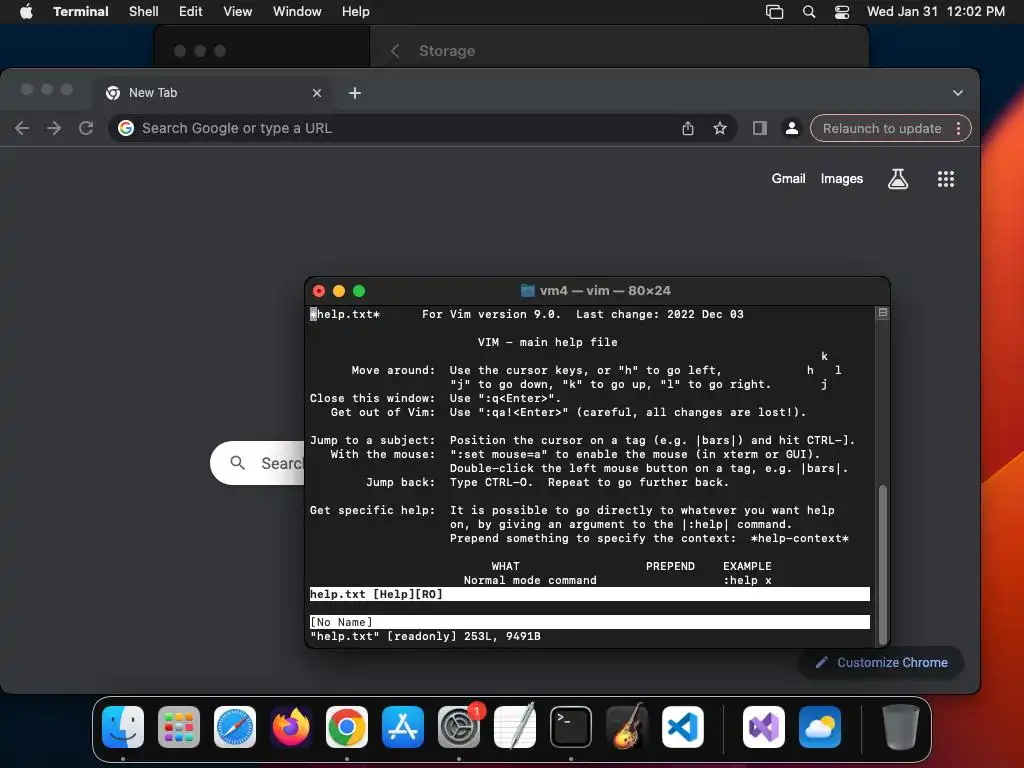Click Customize Chrome button
The width and height of the screenshot is (1024, 768).
click(881, 662)
